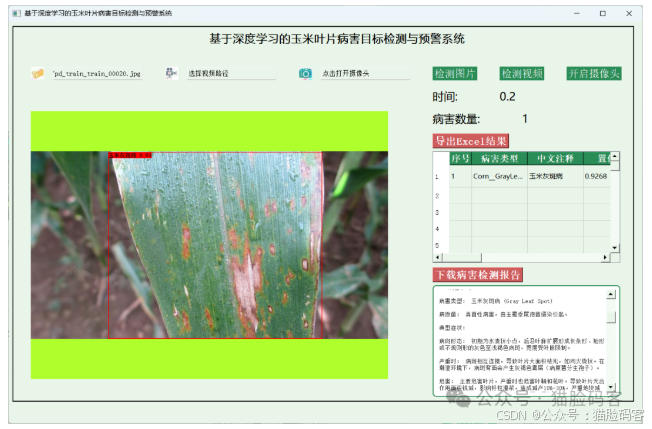The width and height of the screenshot is (652, 429).
Task: Click the camera icon
Action: (x=305, y=74)
